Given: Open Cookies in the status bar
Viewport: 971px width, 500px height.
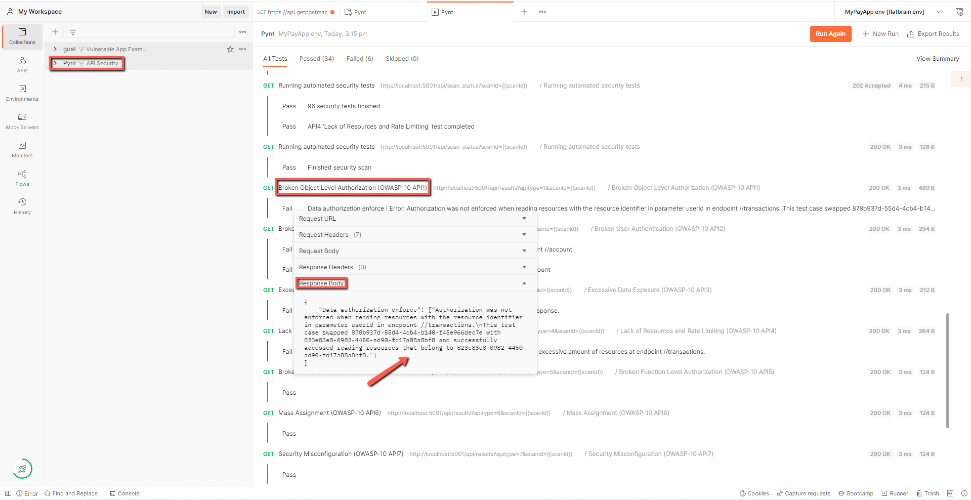Looking at the screenshot, I should pyautogui.click(x=754, y=494).
